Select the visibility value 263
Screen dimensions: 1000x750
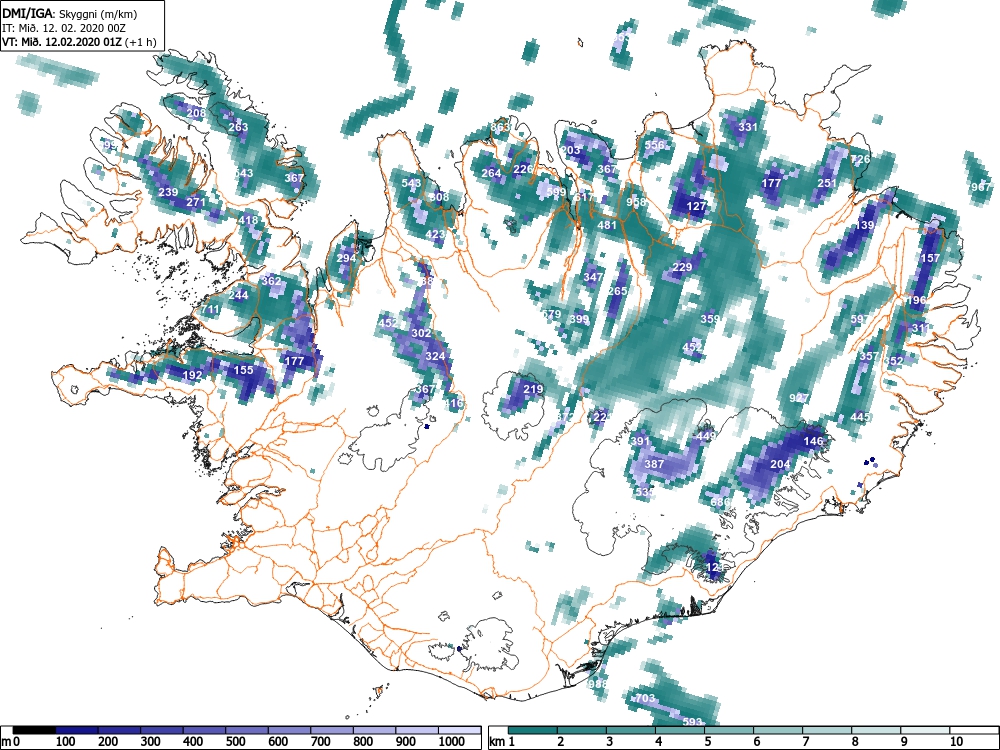click(x=238, y=127)
